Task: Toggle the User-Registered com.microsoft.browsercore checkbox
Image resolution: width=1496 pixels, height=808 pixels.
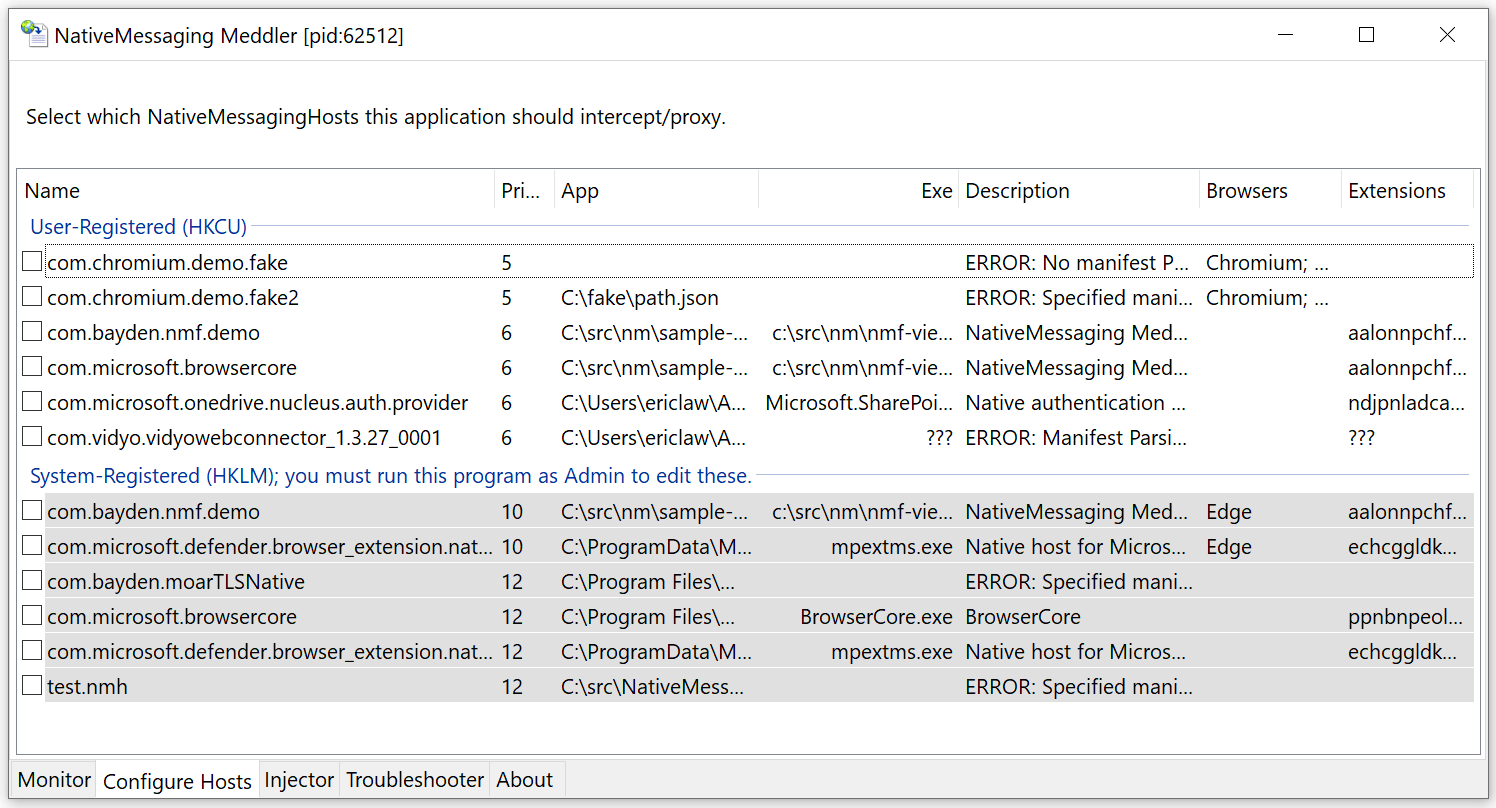Action: point(32,367)
